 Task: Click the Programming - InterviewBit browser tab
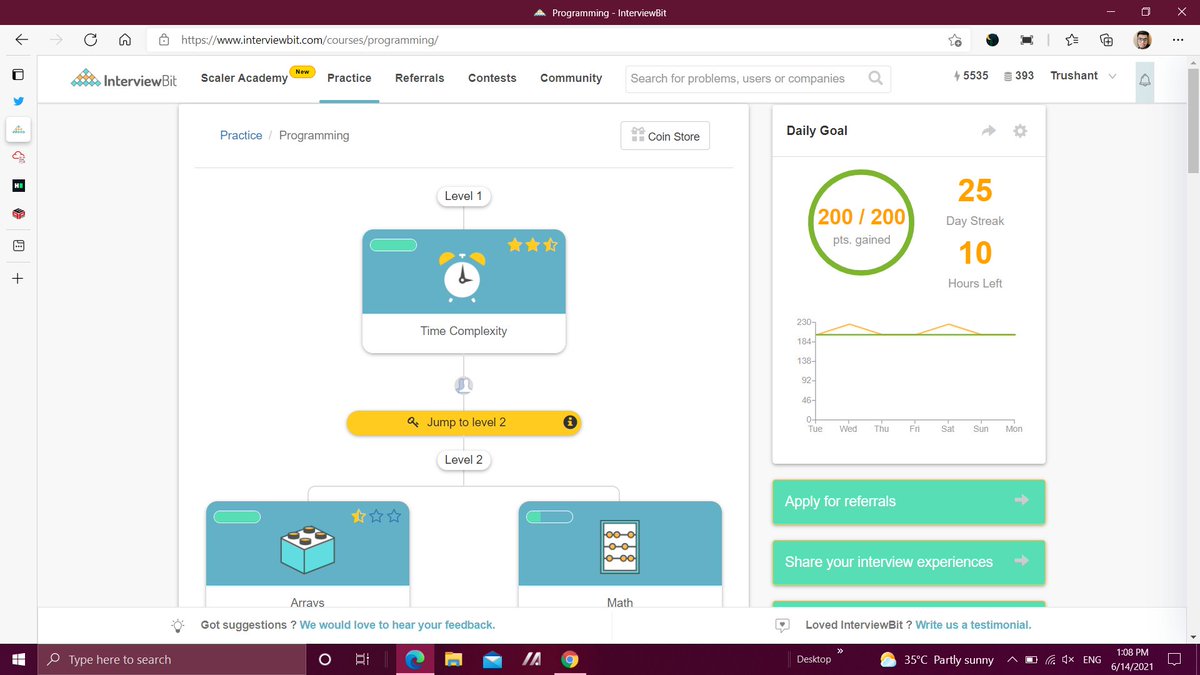click(600, 12)
